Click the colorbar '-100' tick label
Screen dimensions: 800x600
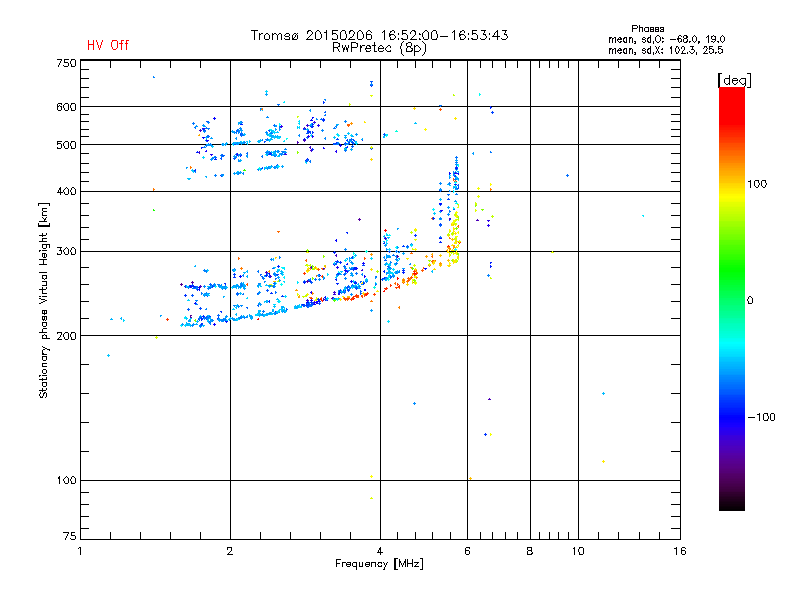[x=761, y=417]
